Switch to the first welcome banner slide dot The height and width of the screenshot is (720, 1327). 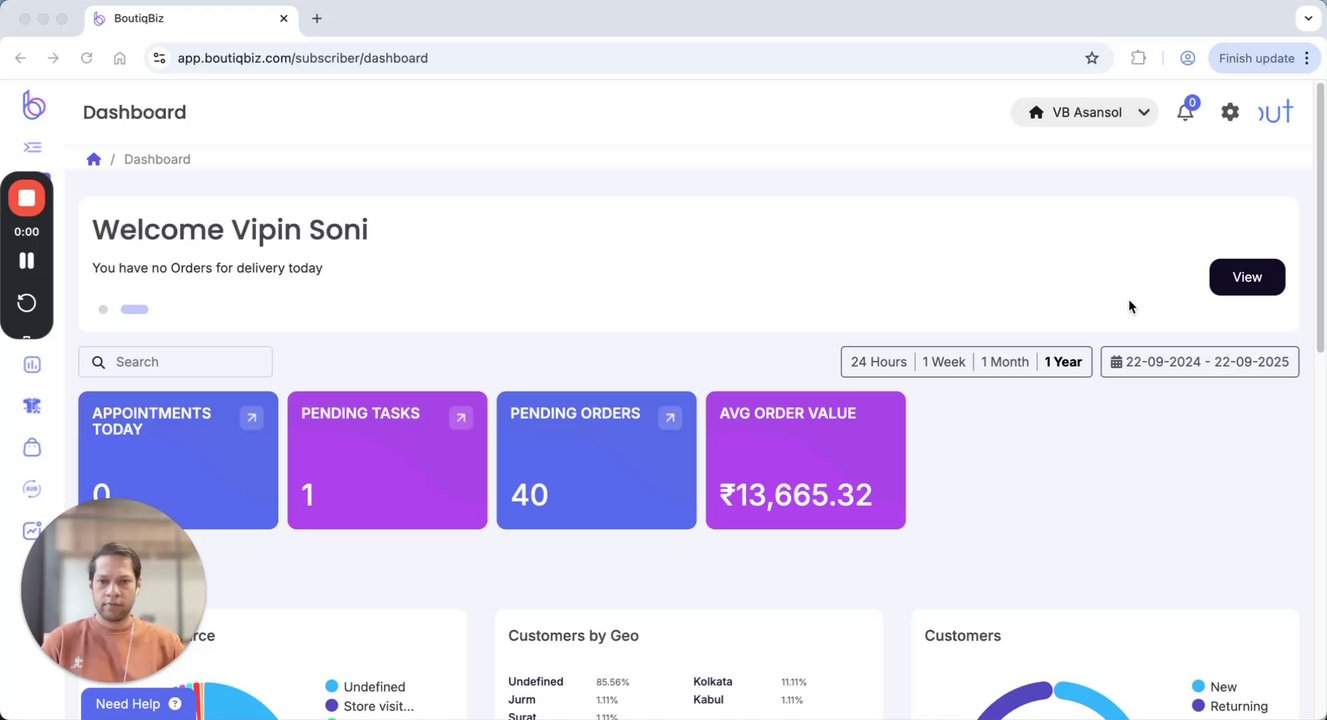103,309
